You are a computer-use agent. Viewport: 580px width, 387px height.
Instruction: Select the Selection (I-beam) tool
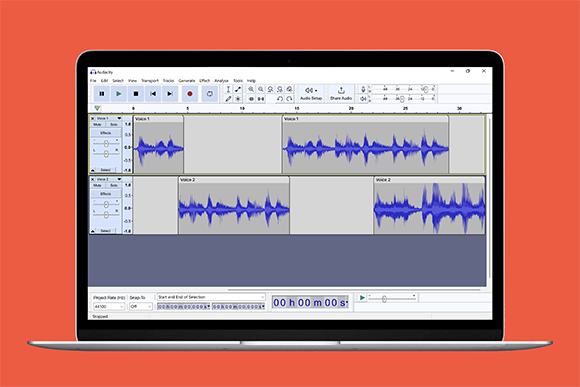coord(228,89)
